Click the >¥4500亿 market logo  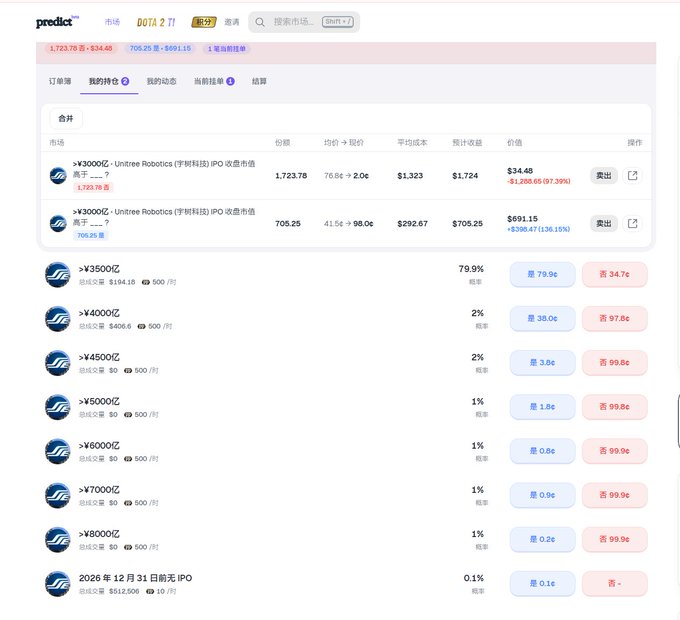click(x=58, y=363)
